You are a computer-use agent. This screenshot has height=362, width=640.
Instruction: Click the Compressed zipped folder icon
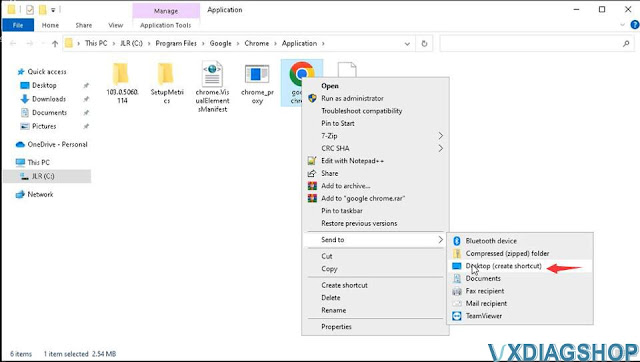pyautogui.click(x=457, y=253)
